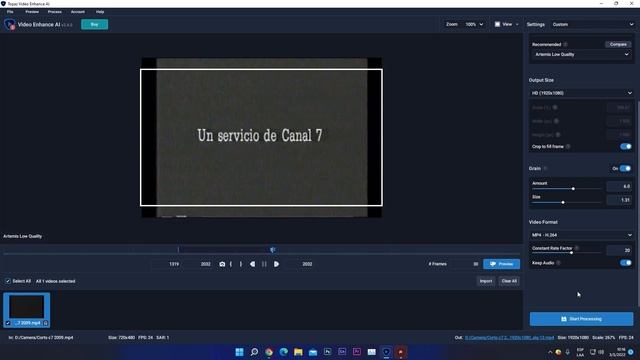640x360 pixels.
Task: Show hidden system tray icons
Action: pyautogui.click(x=550, y=352)
